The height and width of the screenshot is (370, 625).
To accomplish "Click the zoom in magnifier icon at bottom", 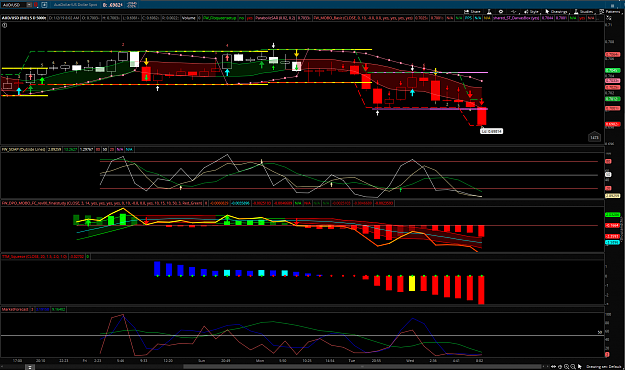I will 566,366.
